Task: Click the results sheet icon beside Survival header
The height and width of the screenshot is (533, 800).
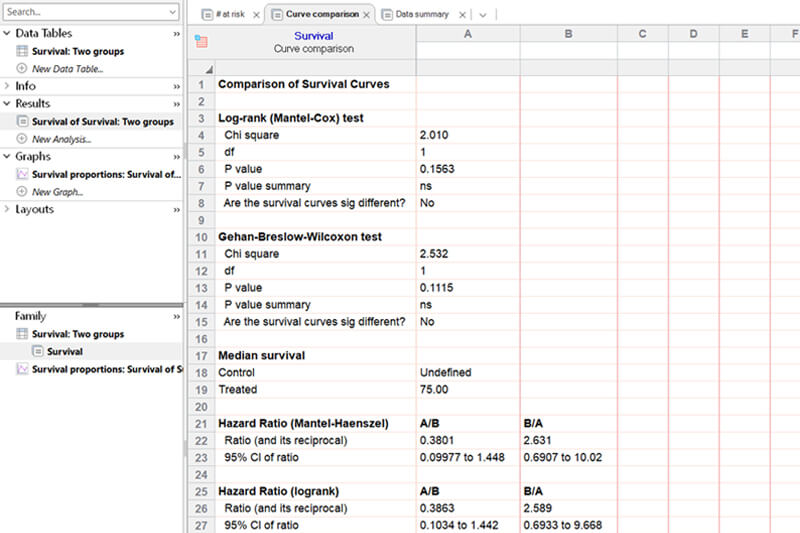Action: click(x=201, y=42)
